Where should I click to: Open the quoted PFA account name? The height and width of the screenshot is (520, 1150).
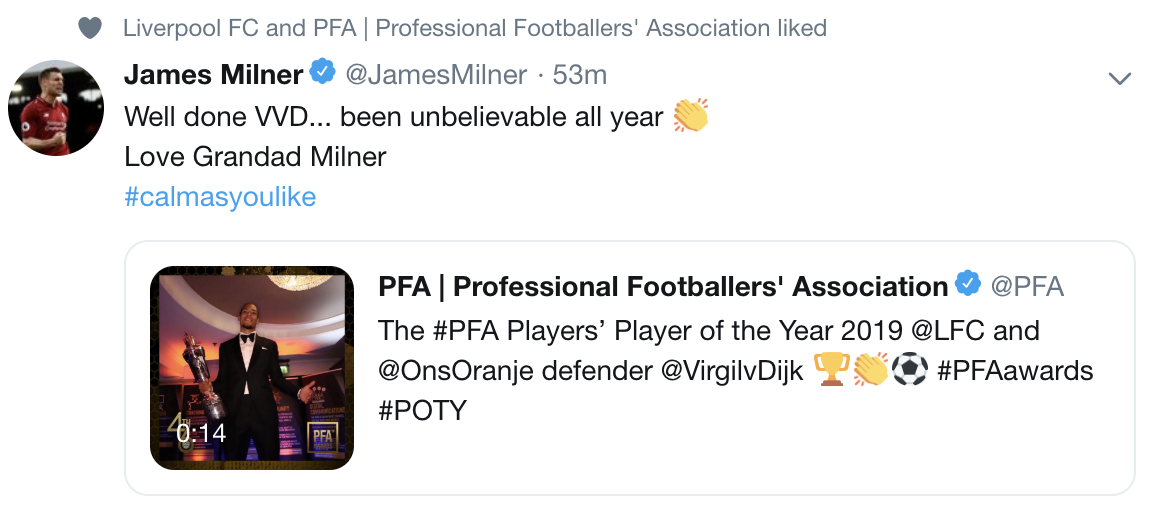click(663, 287)
